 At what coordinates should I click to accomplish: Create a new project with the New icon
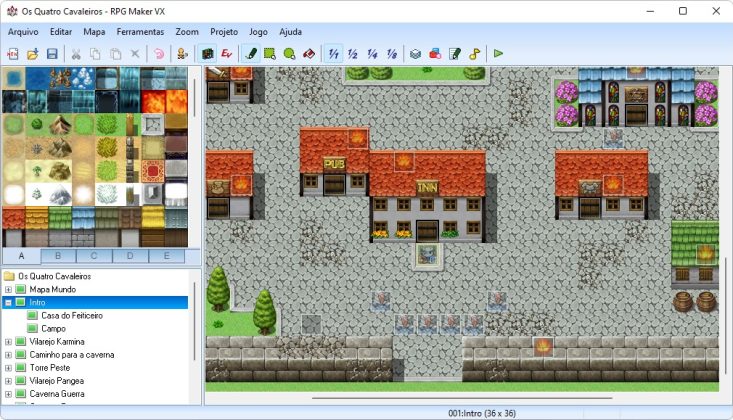[x=13, y=54]
